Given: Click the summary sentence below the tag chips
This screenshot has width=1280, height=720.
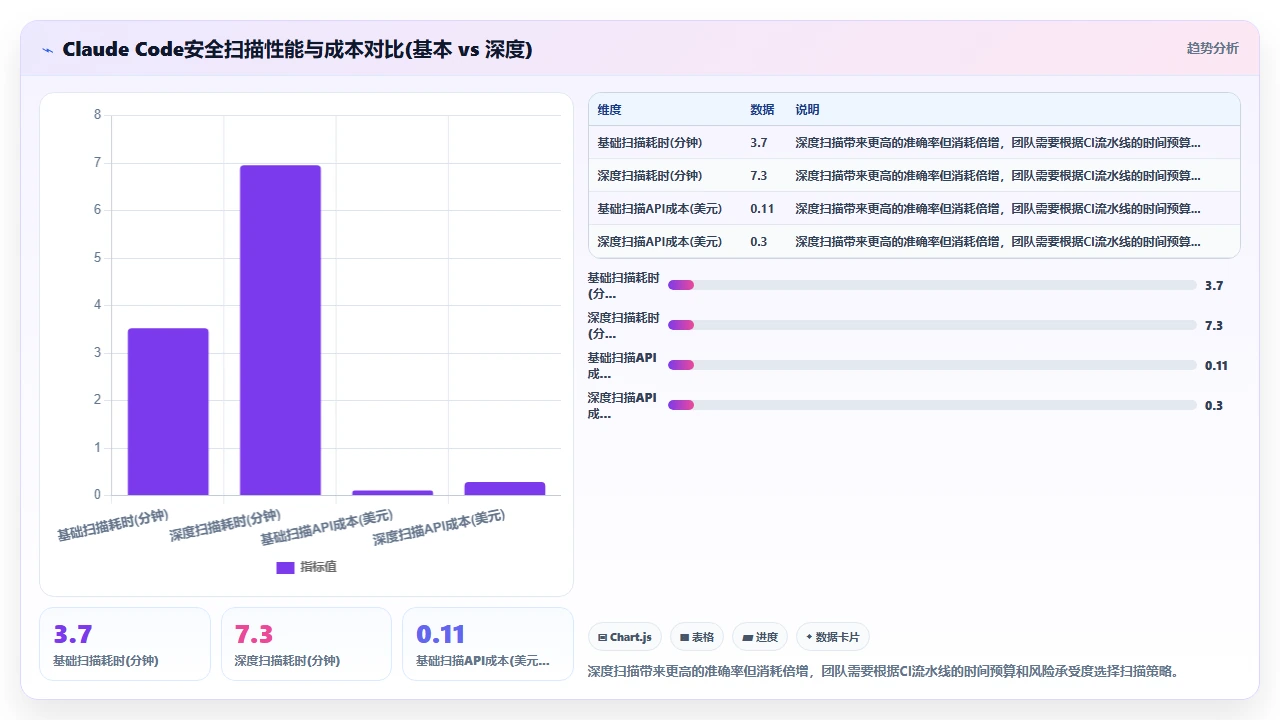Looking at the screenshot, I should click(885, 671).
